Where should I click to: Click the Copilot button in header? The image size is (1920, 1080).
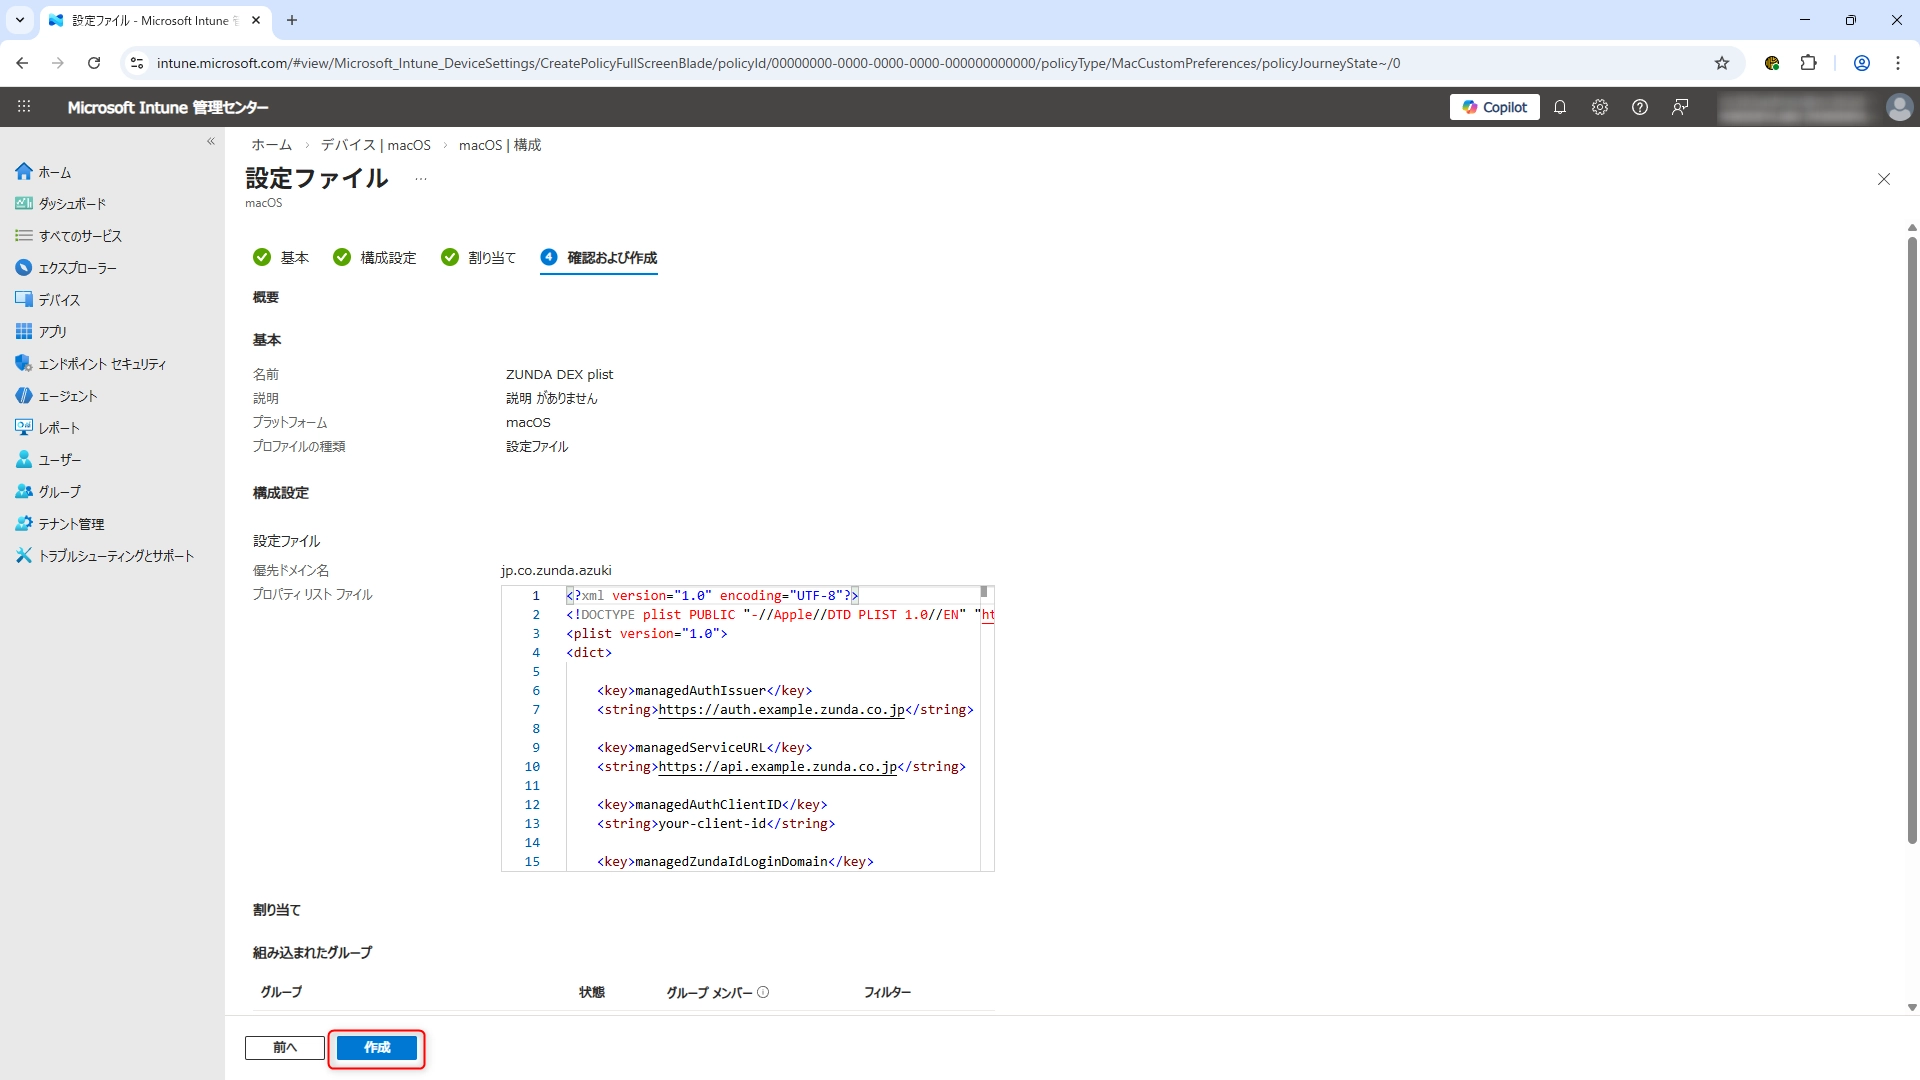coord(1494,107)
